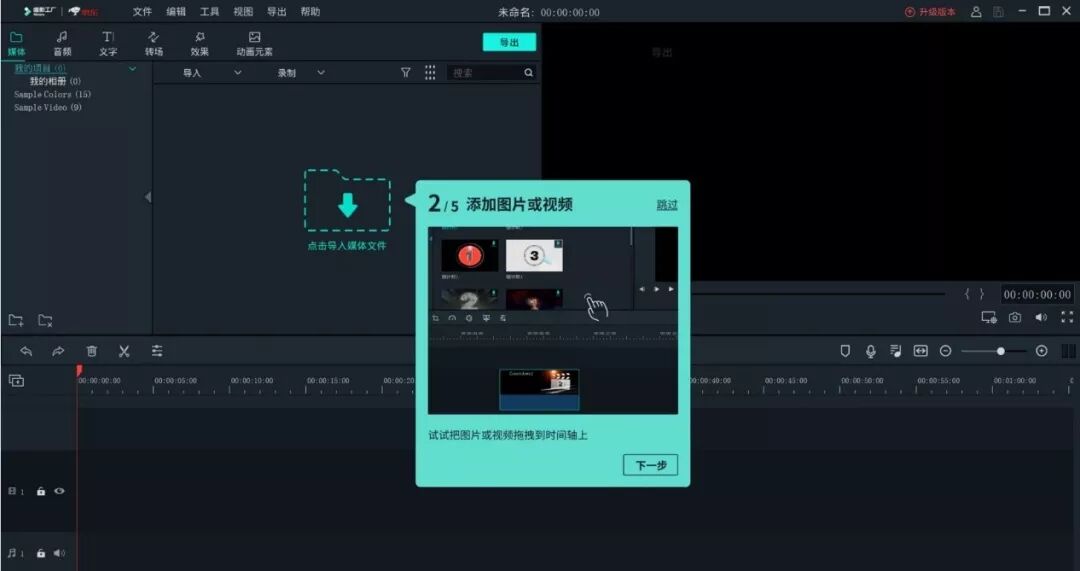Screen dimensions: 1080x571
Task: Open the audio mixer note icon
Action: [895, 351]
